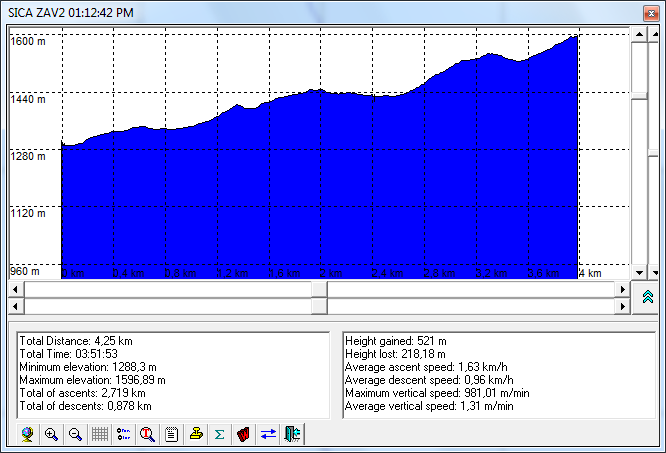Zoom out with the minus magnifier icon

[74, 434]
